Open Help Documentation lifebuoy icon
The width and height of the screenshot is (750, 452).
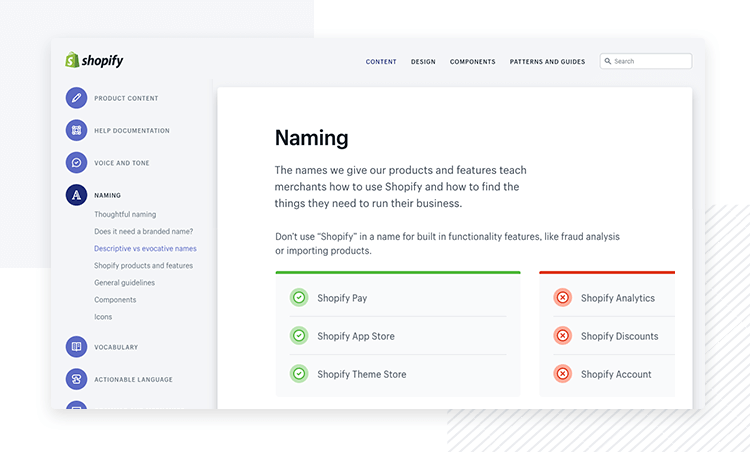pyautogui.click(x=76, y=130)
